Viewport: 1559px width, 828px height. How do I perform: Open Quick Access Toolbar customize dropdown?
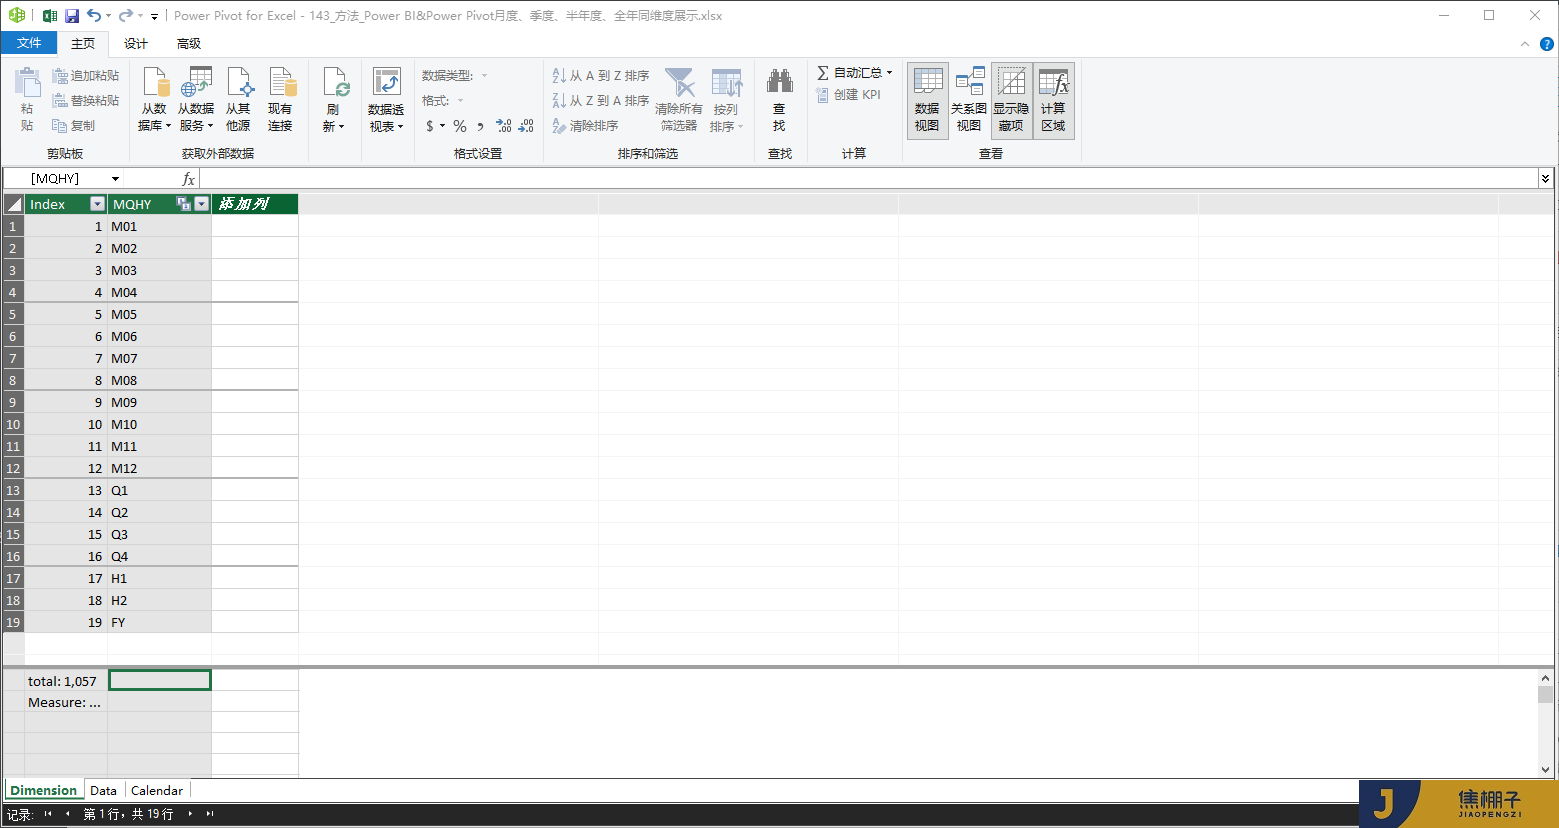coord(154,16)
